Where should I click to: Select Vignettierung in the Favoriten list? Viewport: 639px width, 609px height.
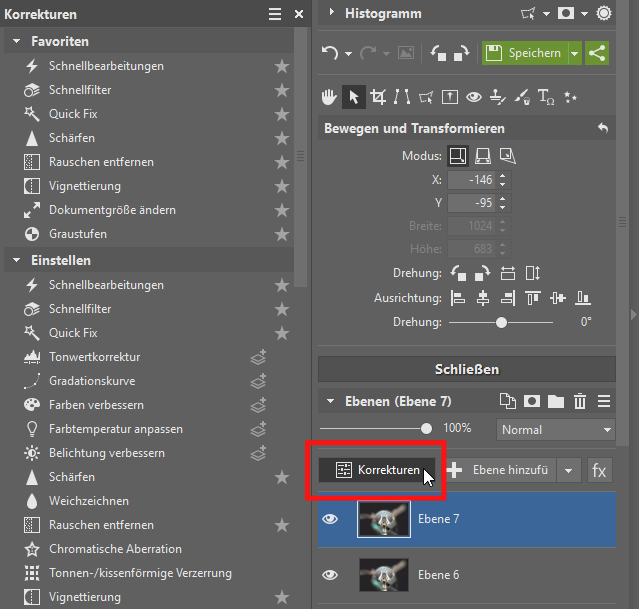(85, 186)
